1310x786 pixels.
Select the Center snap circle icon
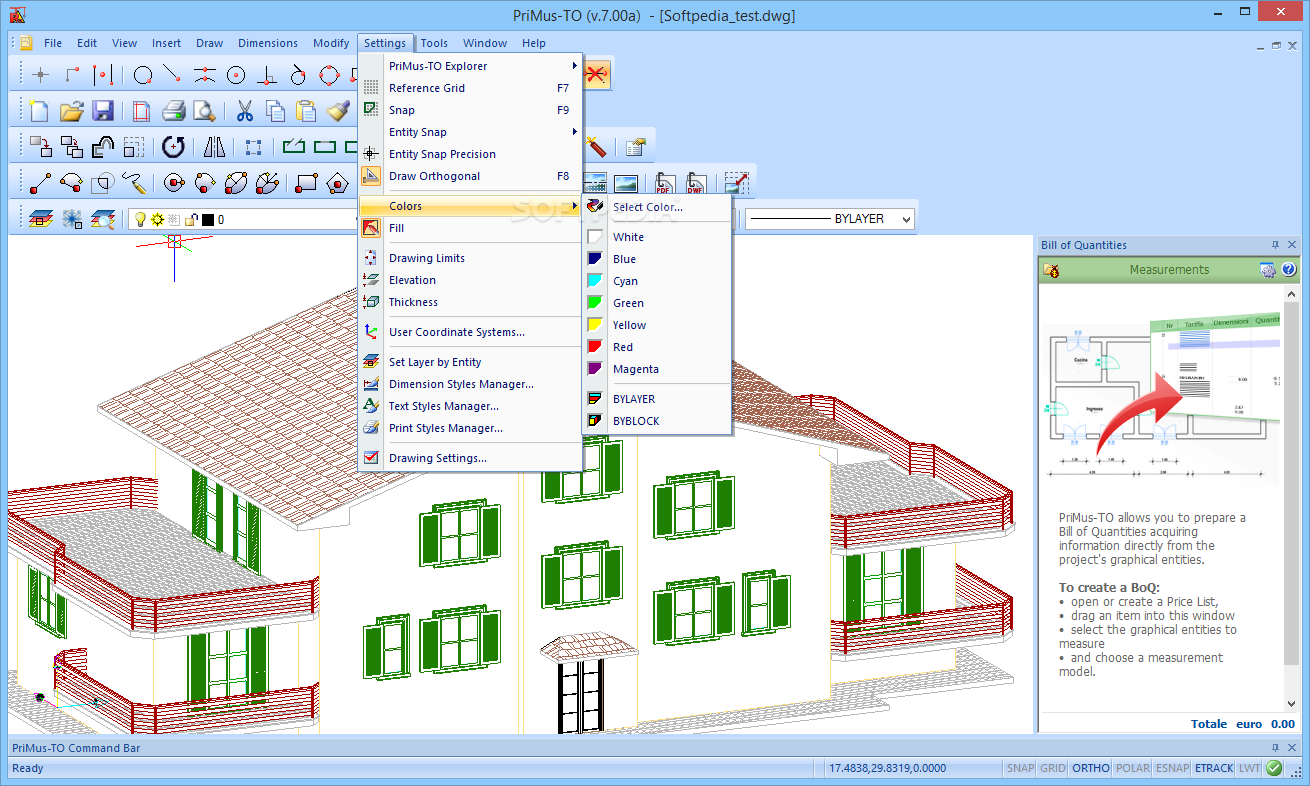click(236, 74)
